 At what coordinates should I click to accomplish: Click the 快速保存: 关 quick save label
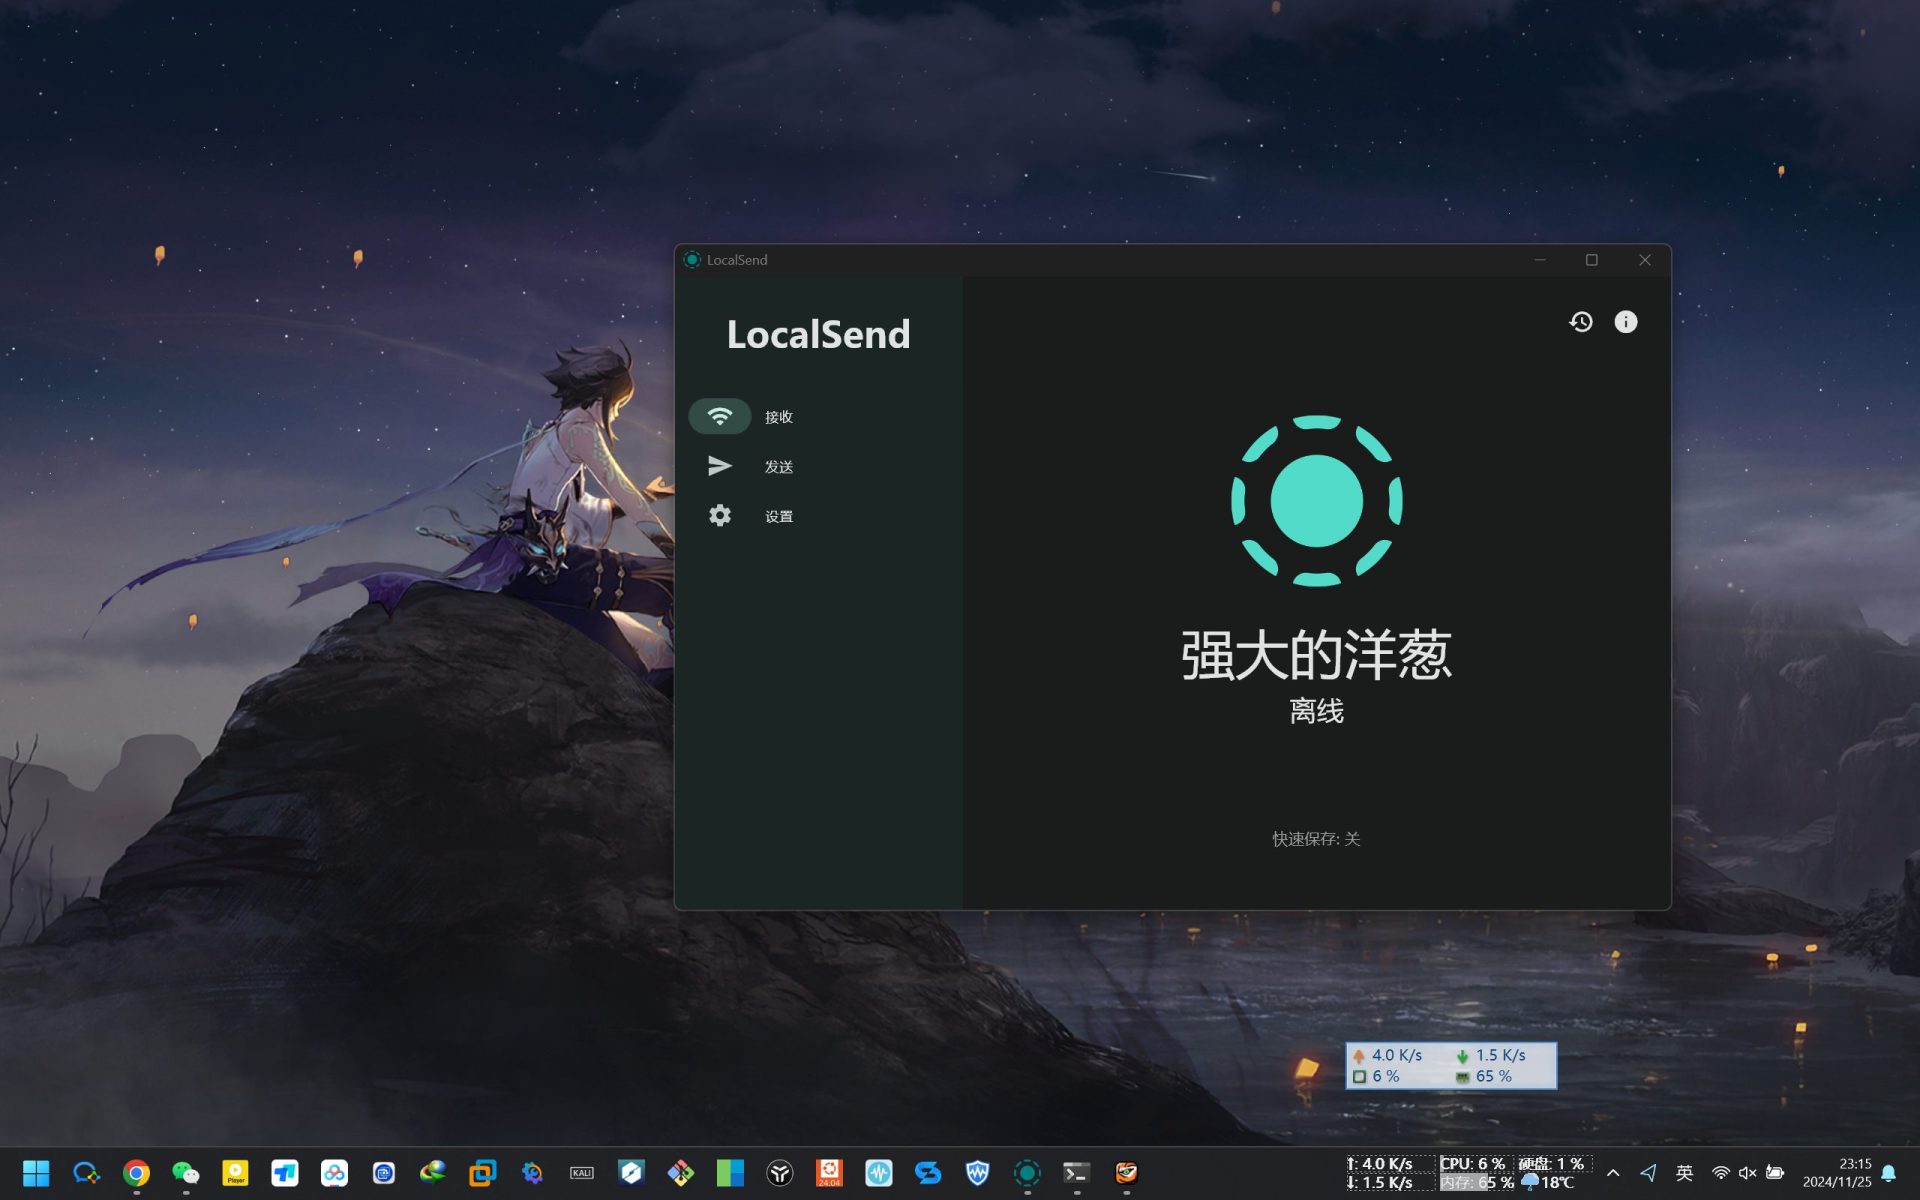[1316, 838]
